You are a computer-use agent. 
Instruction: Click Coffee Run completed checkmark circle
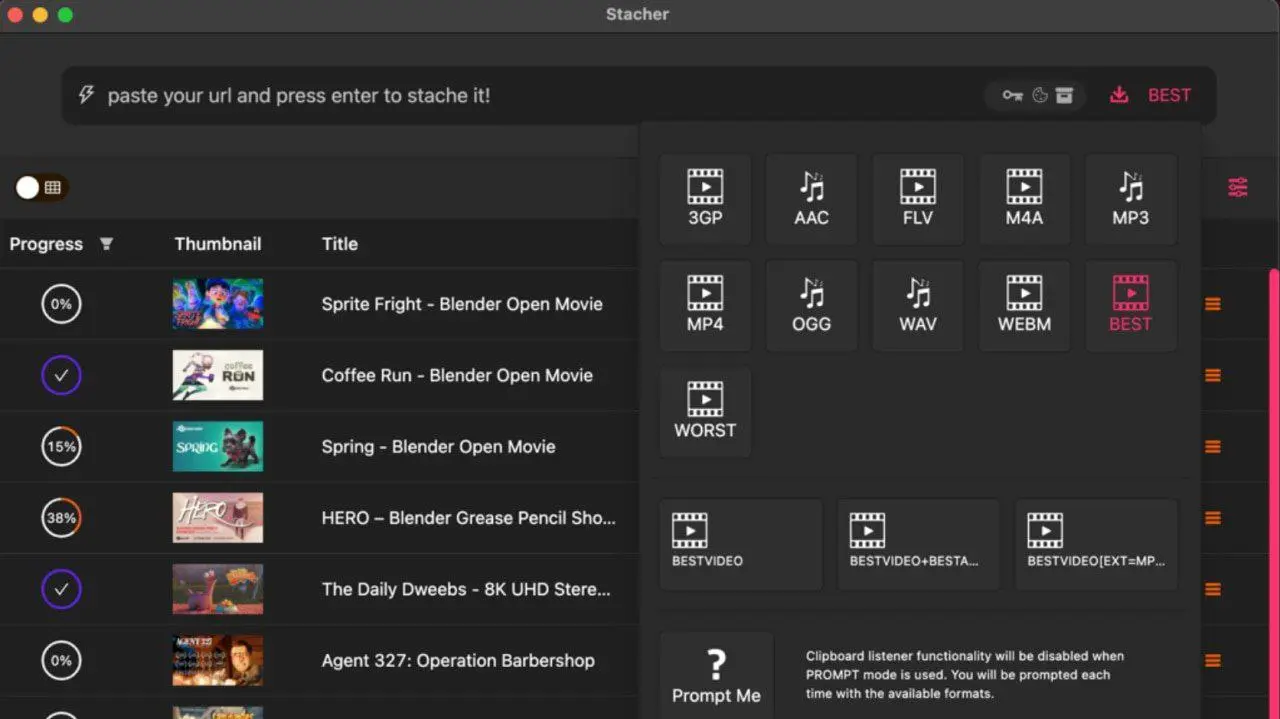coord(61,375)
